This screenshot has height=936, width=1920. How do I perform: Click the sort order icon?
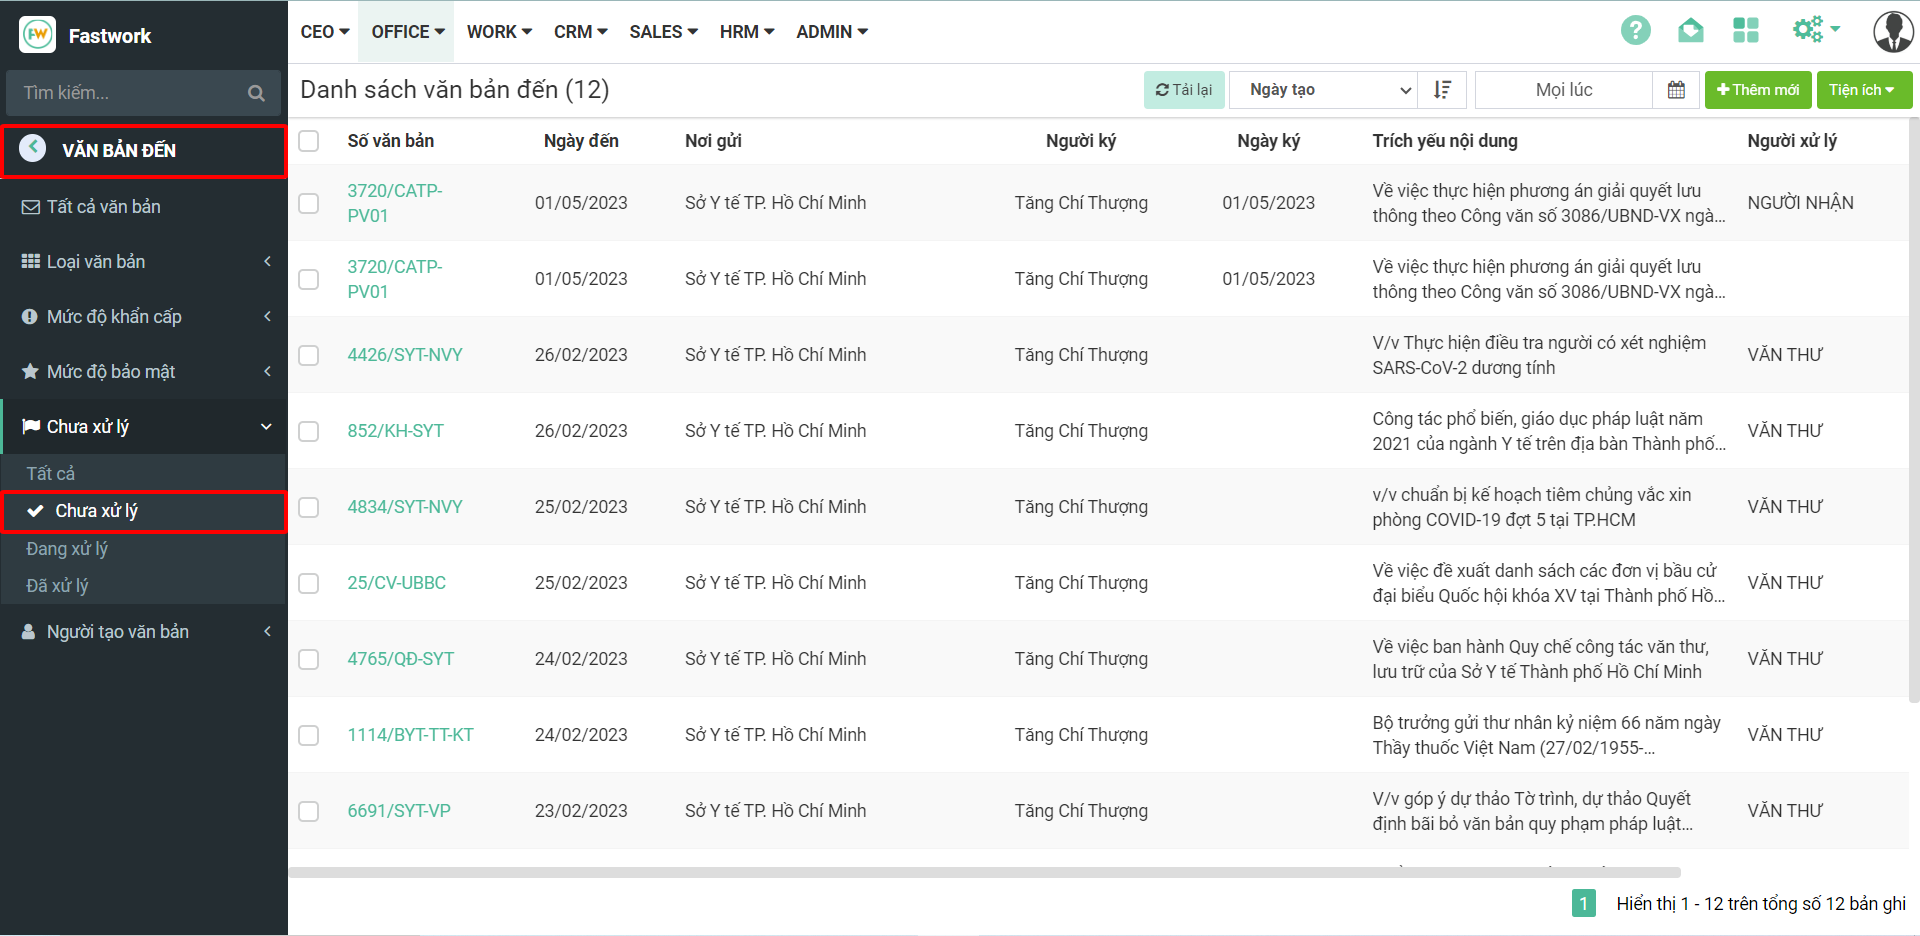click(1442, 90)
